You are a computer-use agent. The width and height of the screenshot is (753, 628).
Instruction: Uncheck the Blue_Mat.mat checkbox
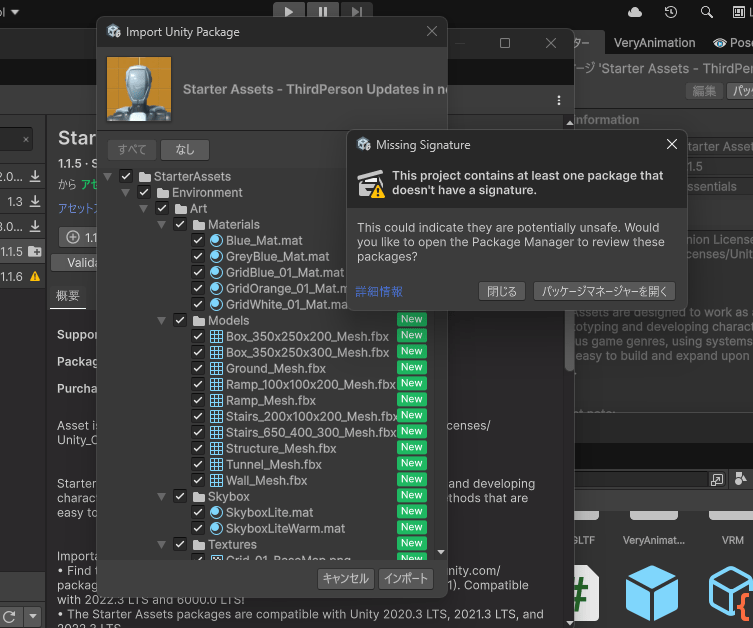click(x=198, y=241)
